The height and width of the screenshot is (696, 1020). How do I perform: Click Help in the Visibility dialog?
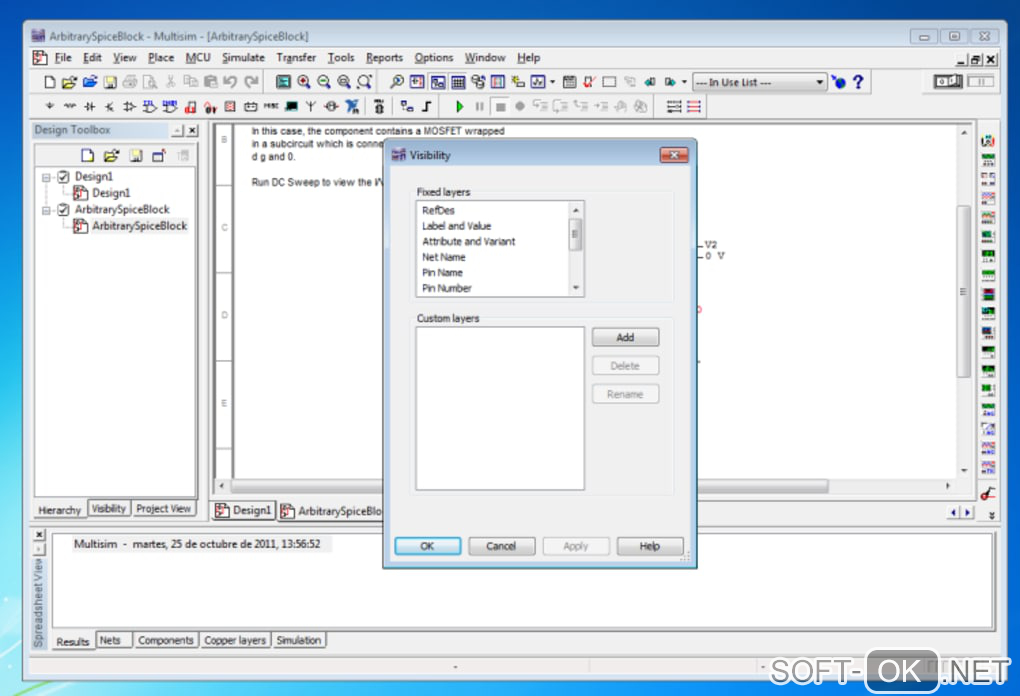tap(650, 546)
